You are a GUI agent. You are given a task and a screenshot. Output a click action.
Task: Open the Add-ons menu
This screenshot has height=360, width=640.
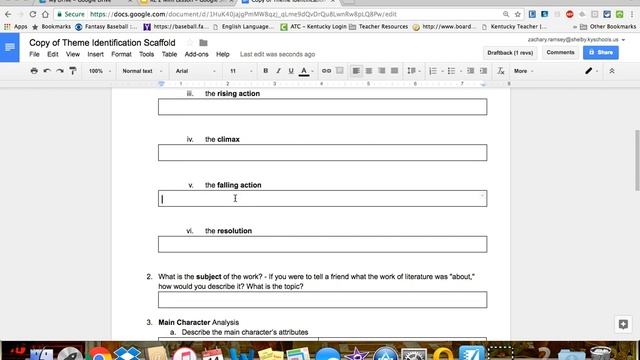click(196, 54)
